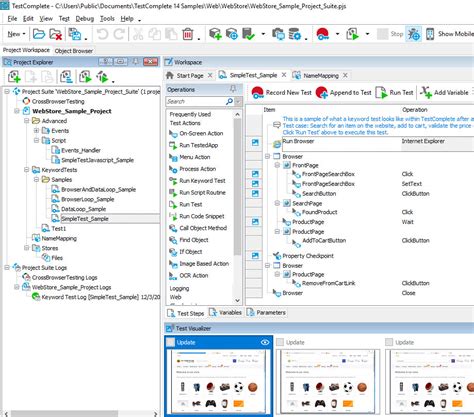Click add item icon in Project Explorer toolbar
This screenshot has width=474, height=417.
click(x=14, y=77)
